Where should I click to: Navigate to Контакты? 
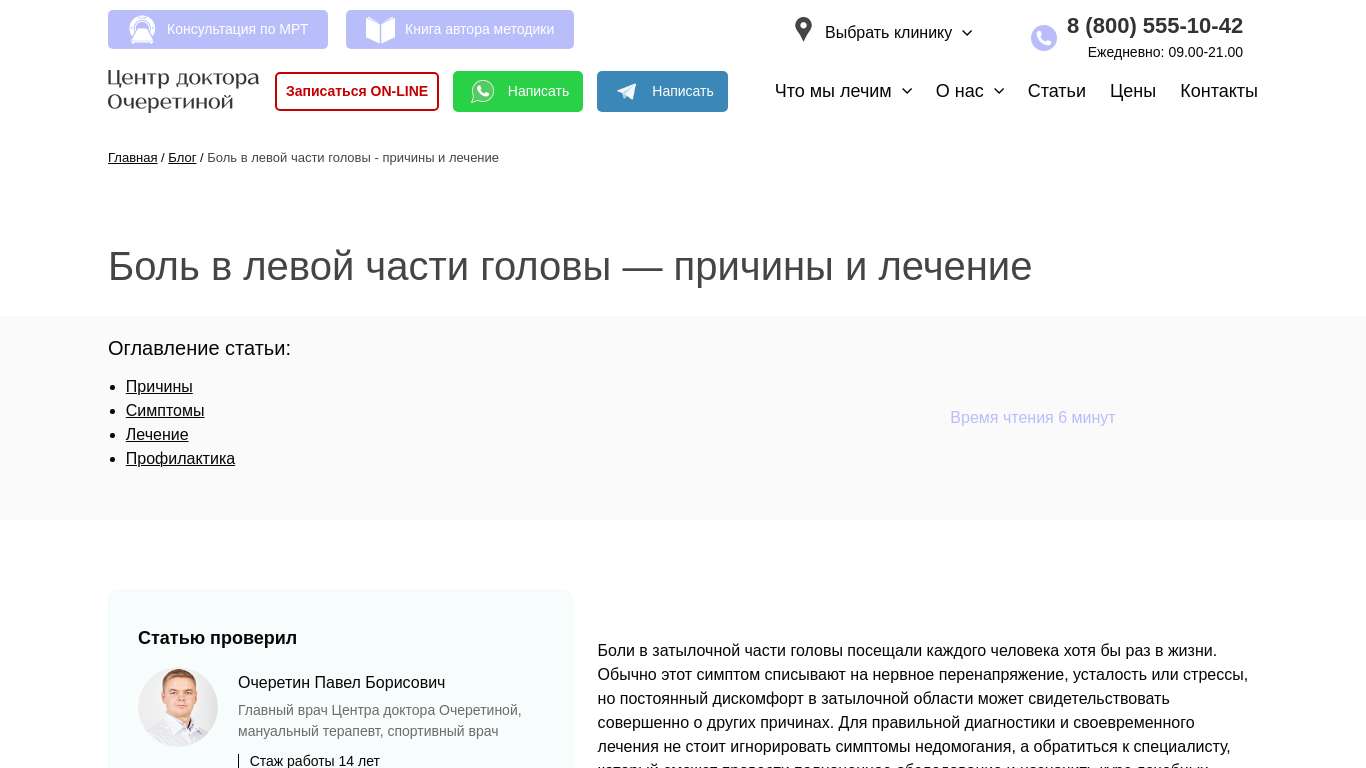[x=1218, y=91]
